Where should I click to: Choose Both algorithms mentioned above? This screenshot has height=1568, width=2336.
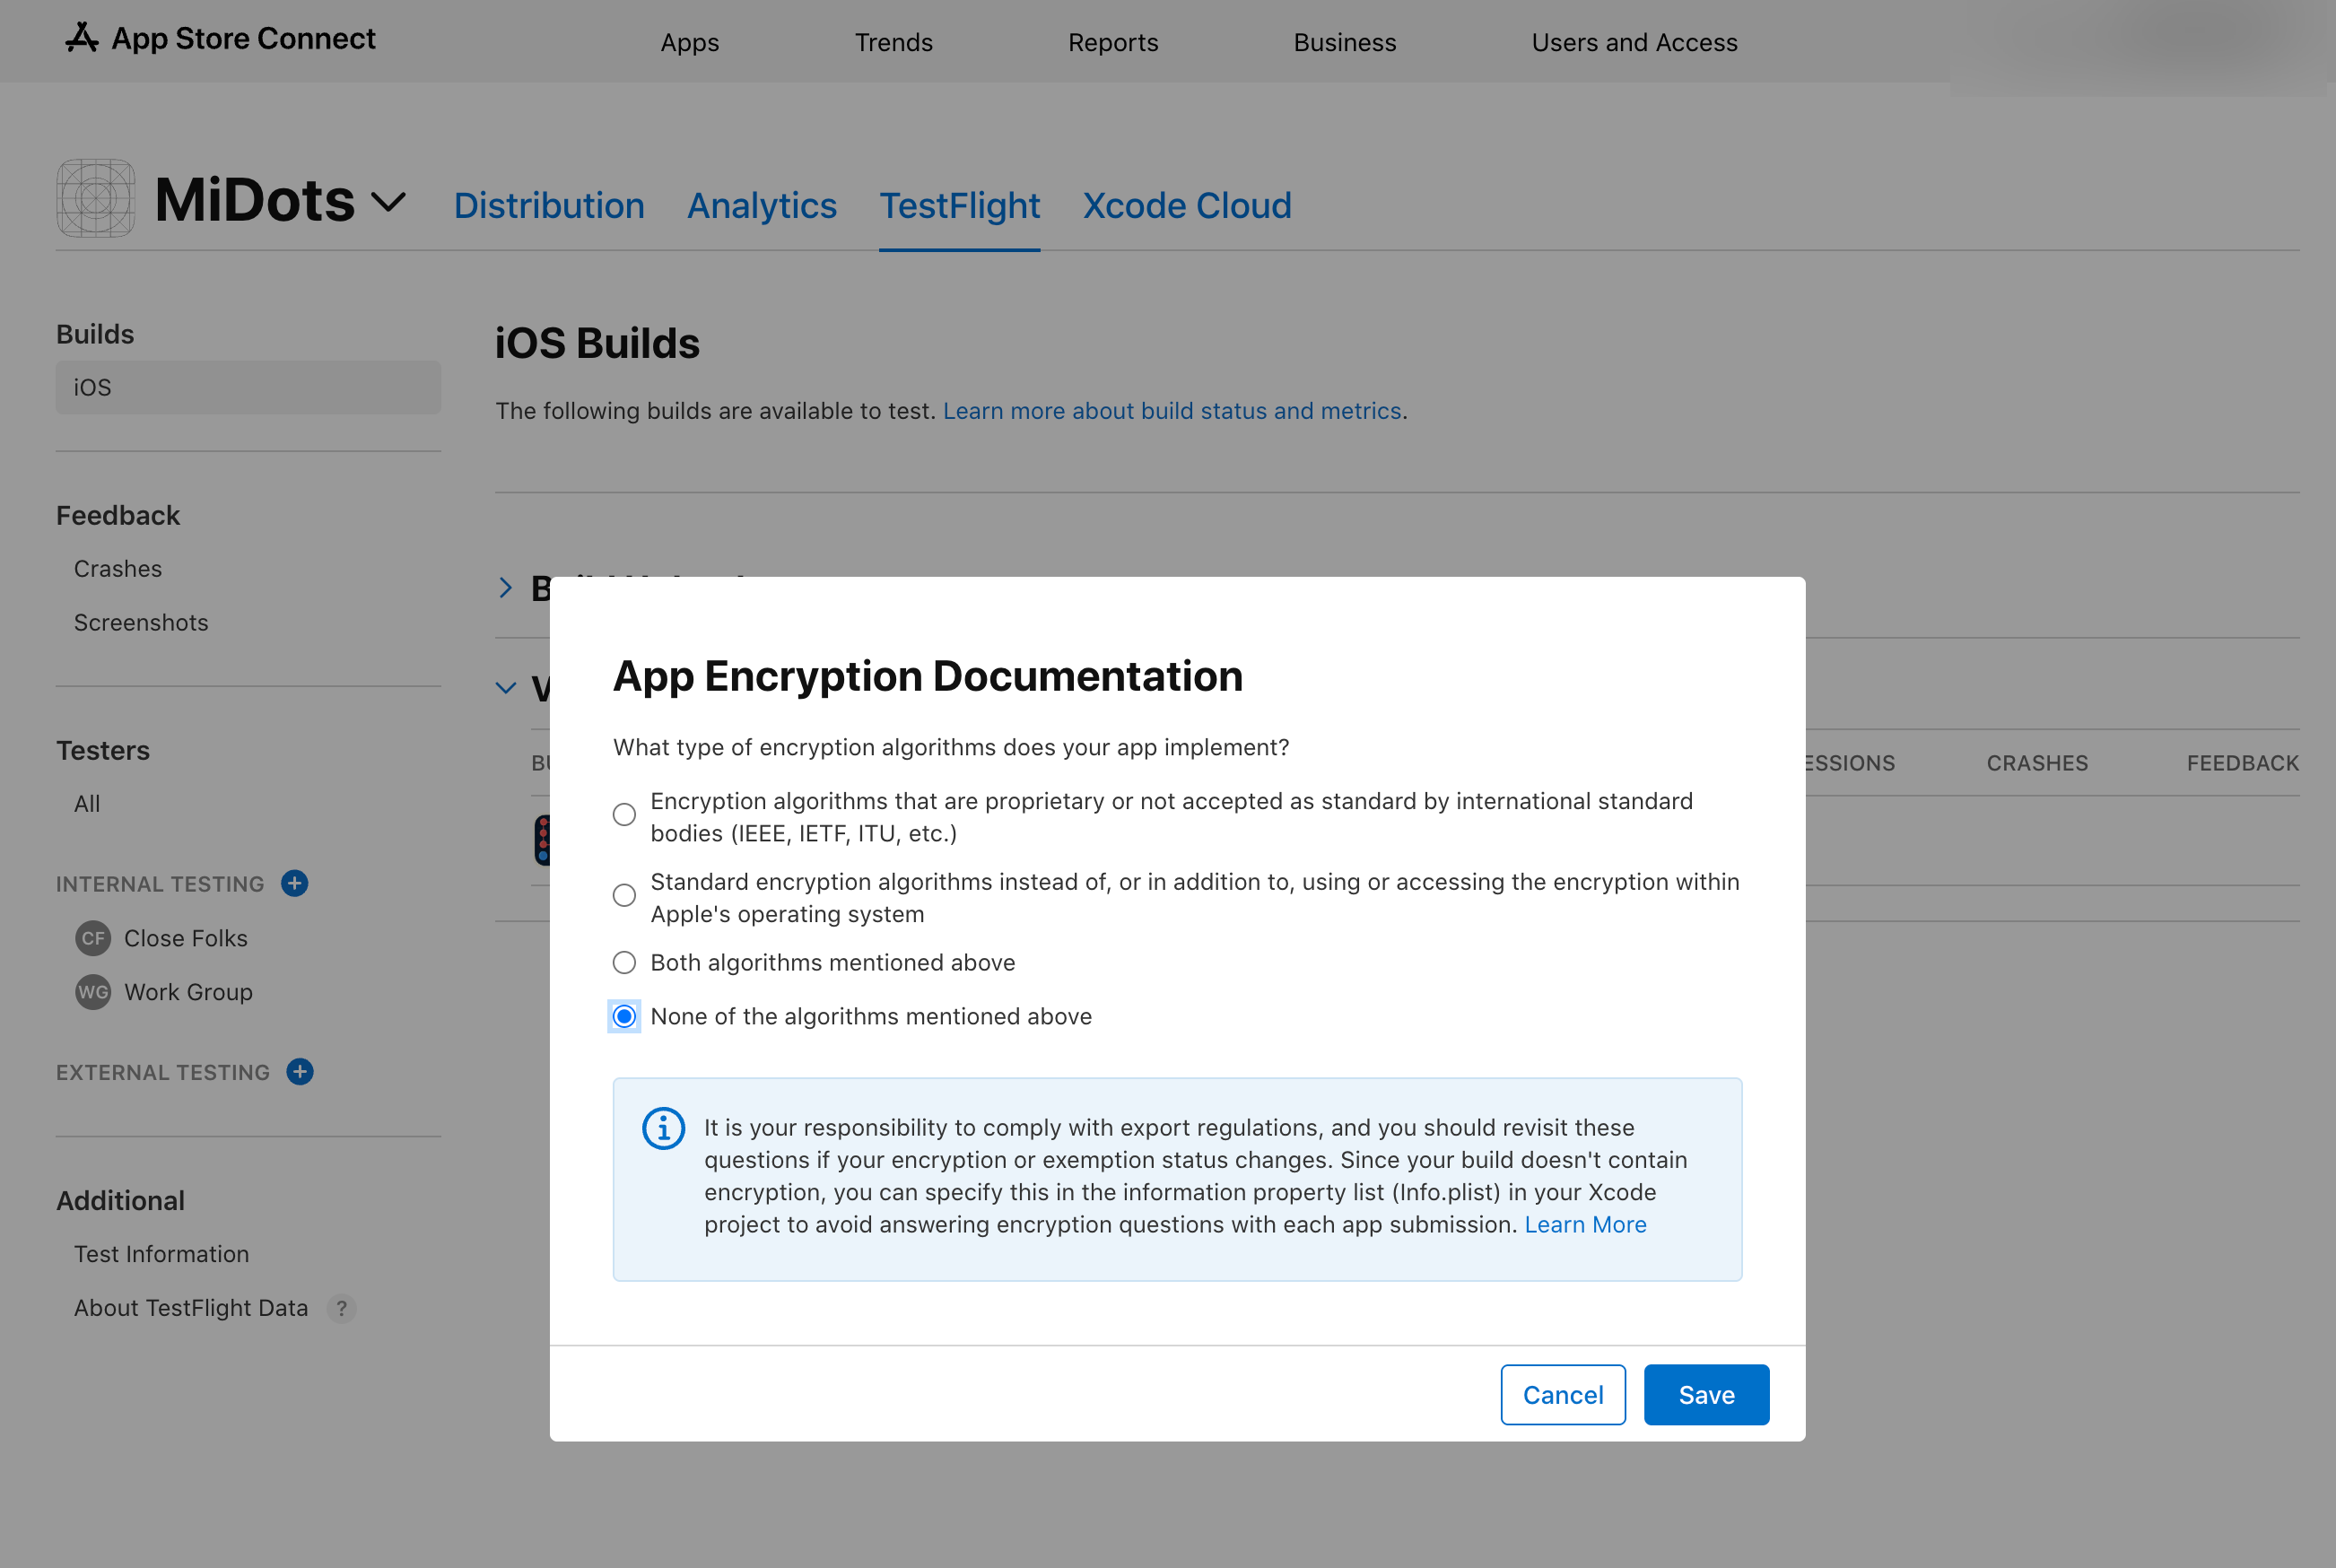[624, 962]
